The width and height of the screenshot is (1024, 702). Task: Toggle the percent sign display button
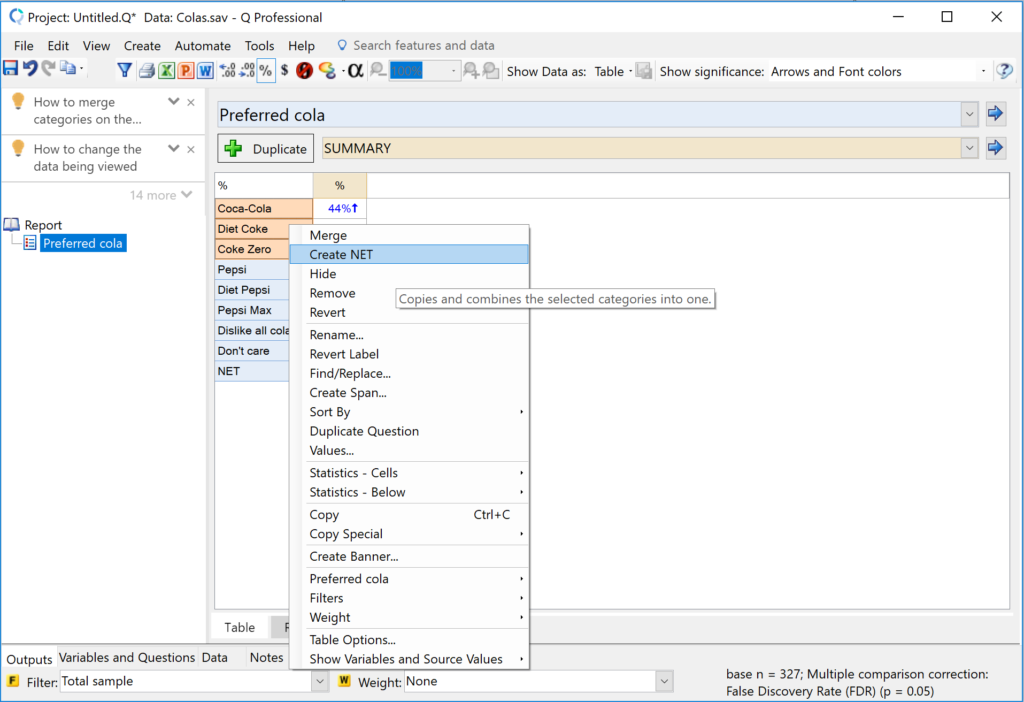[x=266, y=71]
